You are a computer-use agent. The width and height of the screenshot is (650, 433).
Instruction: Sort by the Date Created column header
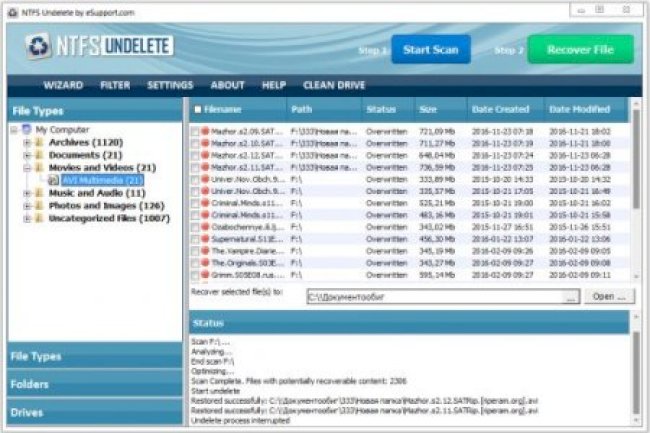click(505, 109)
